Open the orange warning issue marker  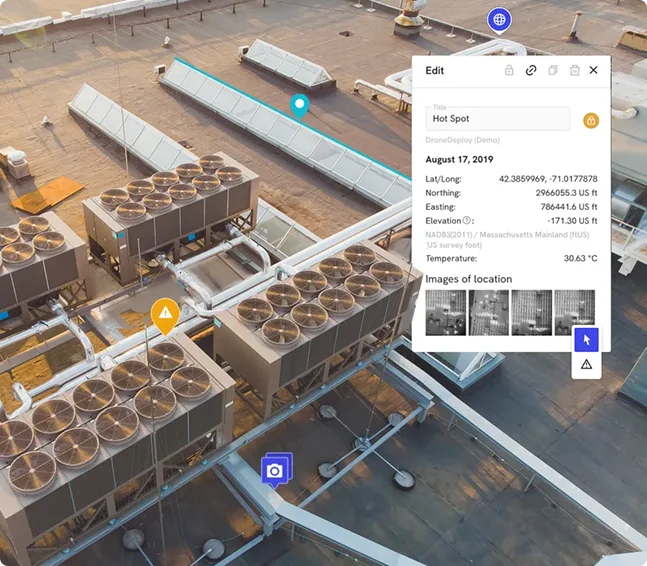[x=165, y=316]
